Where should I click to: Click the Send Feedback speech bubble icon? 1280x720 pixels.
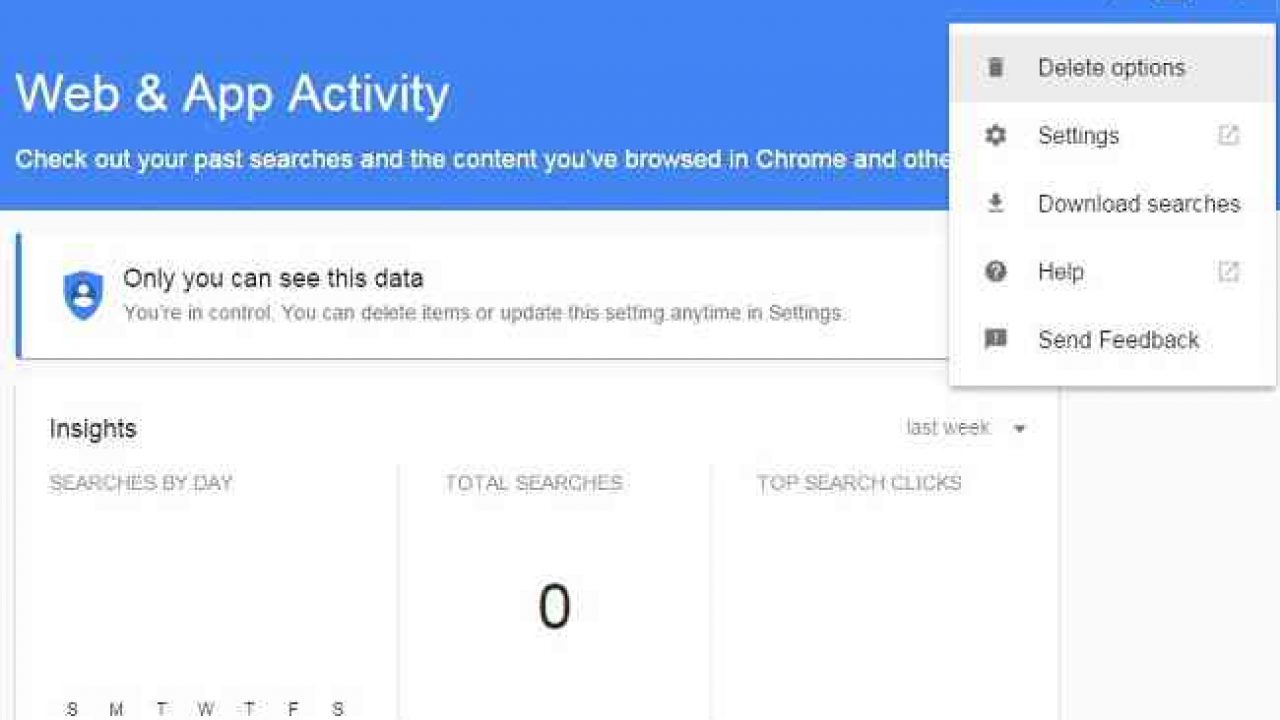pos(995,340)
